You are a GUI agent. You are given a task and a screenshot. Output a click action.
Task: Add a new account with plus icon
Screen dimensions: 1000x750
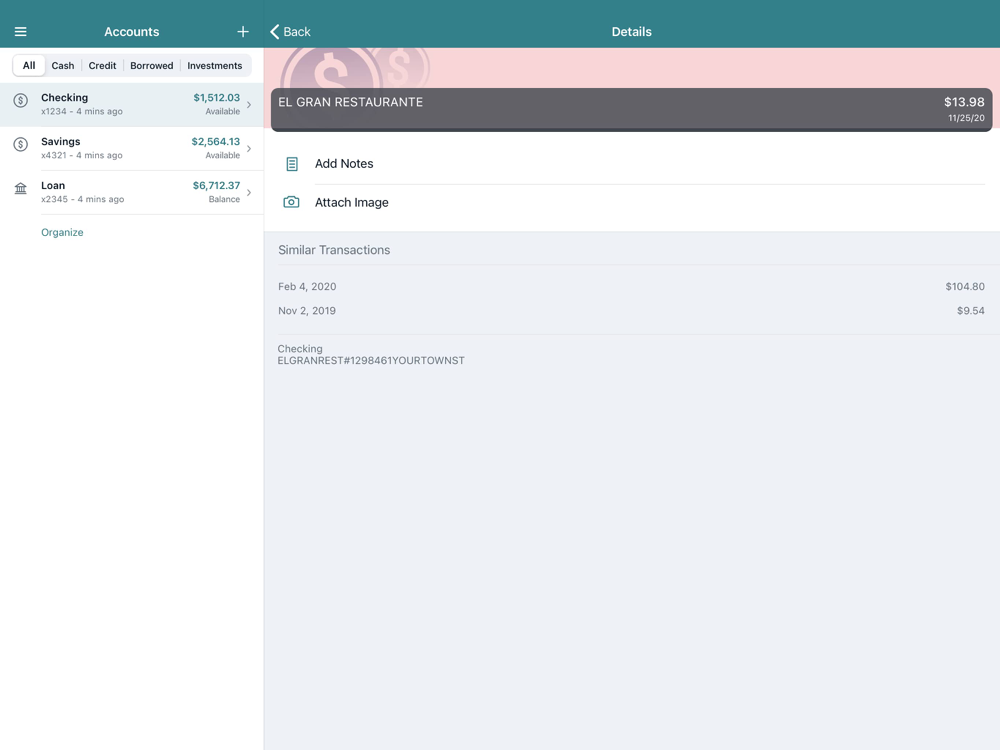click(x=243, y=32)
